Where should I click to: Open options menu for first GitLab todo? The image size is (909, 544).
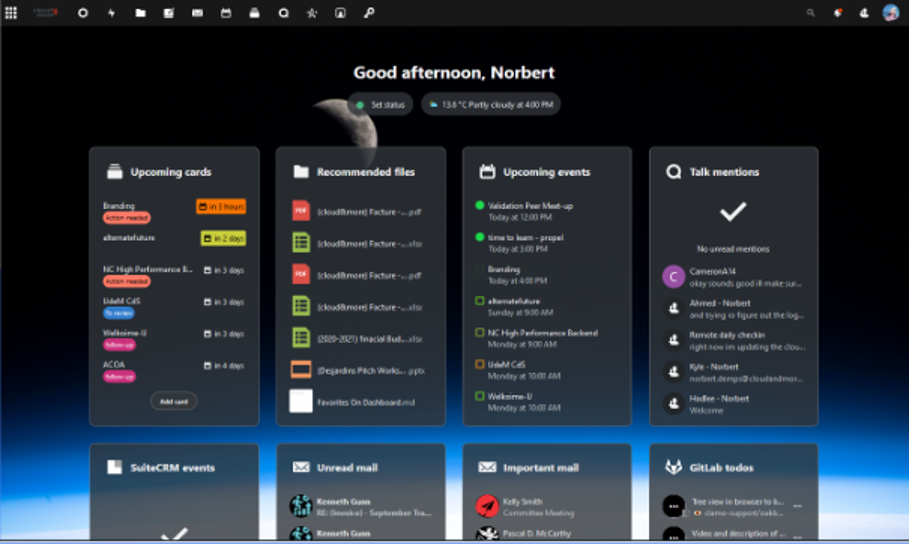(797, 506)
